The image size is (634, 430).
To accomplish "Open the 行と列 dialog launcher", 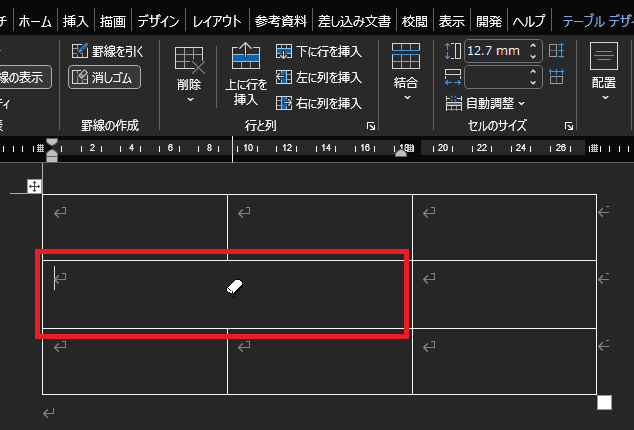I will point(371,126).
